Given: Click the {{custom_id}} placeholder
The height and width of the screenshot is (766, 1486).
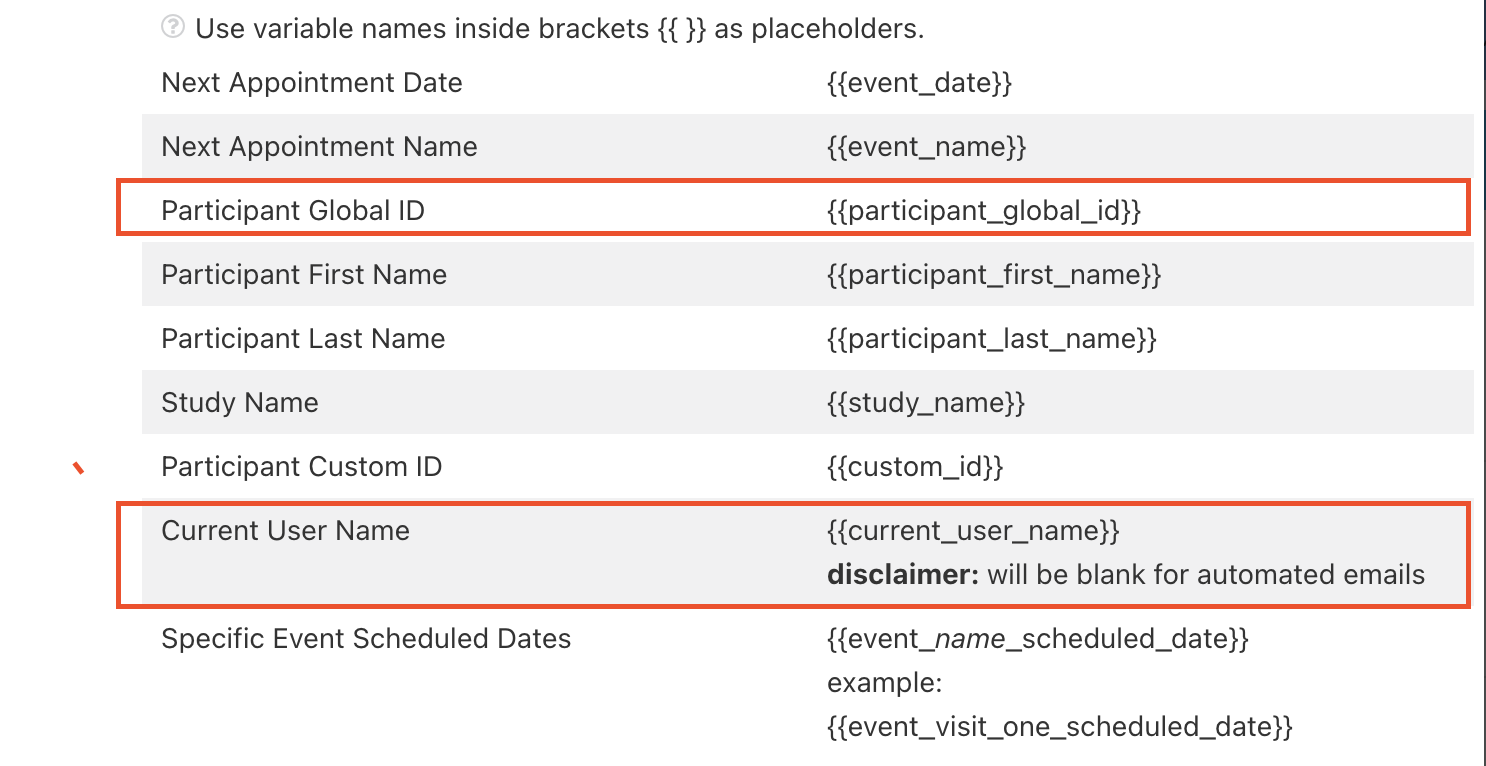Looking at the screenshot, I should click(x=915, y=467).
